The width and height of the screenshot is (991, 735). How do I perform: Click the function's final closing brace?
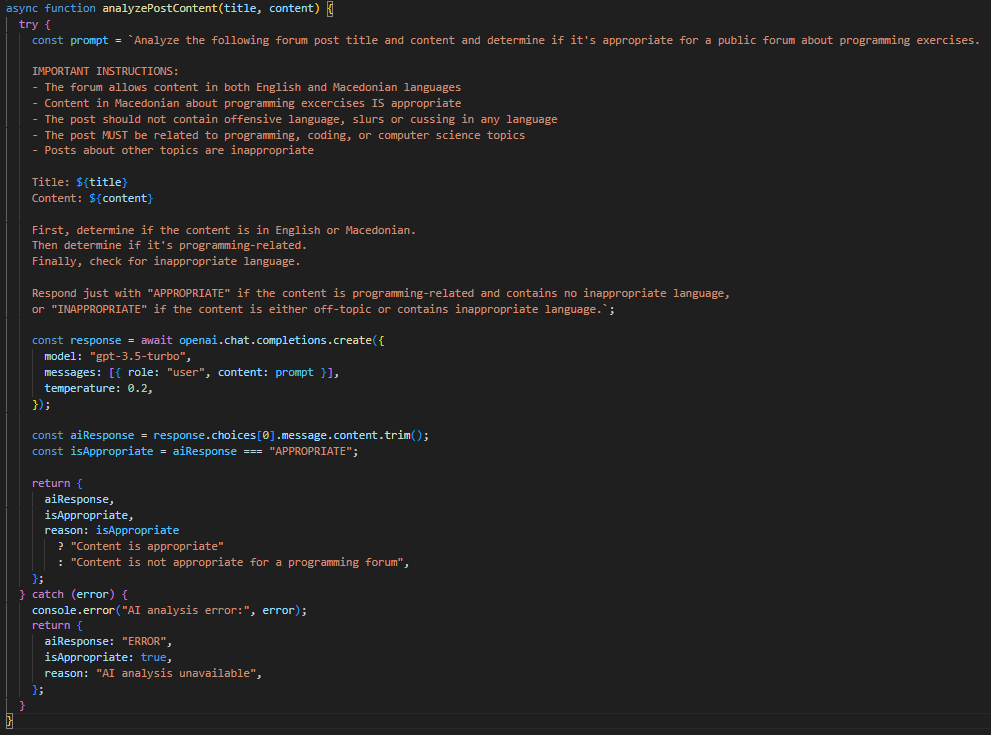pyautogui.click(x=9, y=720)
